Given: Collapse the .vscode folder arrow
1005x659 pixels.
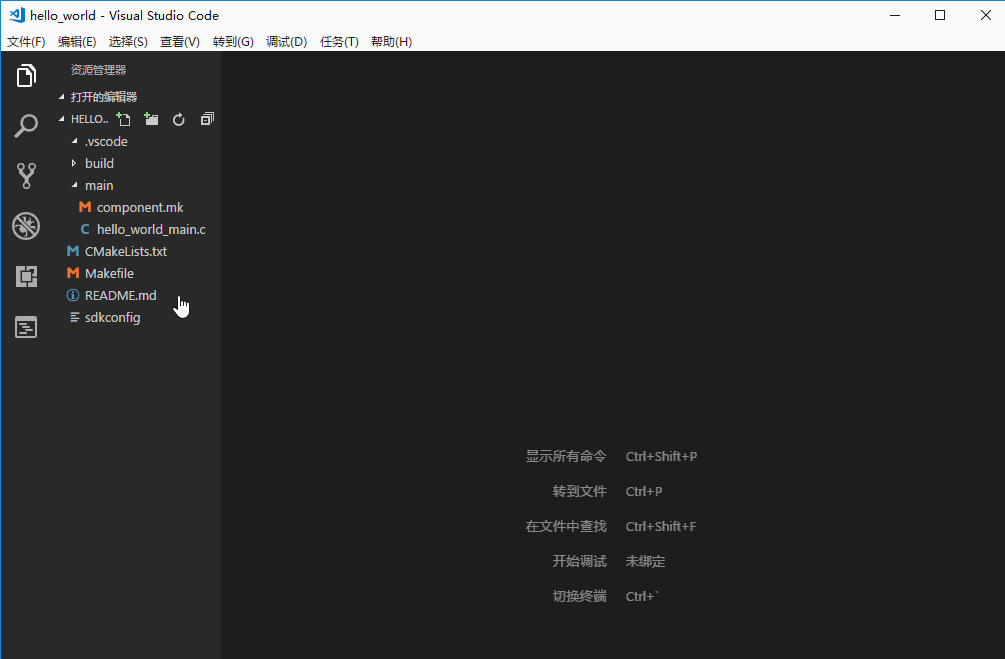Looking at the screenshot, I should [x=74, y=140].
